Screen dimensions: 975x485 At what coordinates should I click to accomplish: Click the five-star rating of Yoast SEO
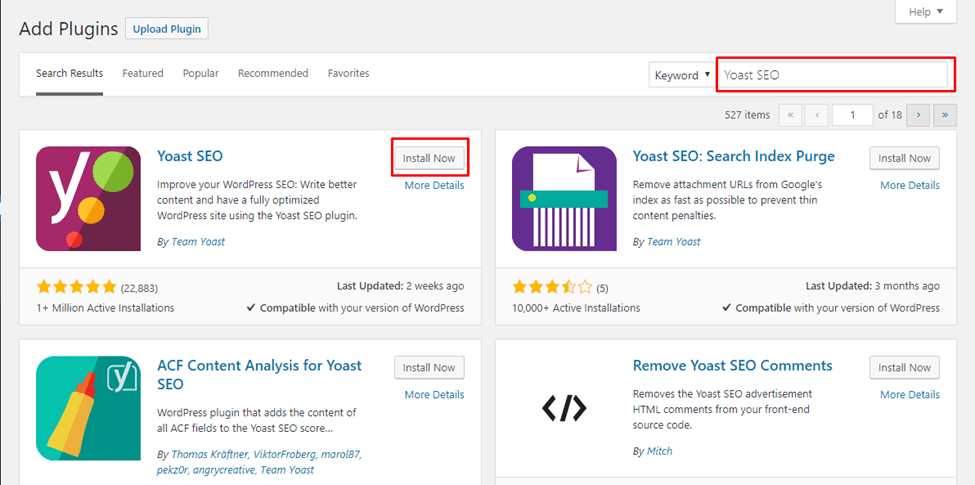point(76,287)
